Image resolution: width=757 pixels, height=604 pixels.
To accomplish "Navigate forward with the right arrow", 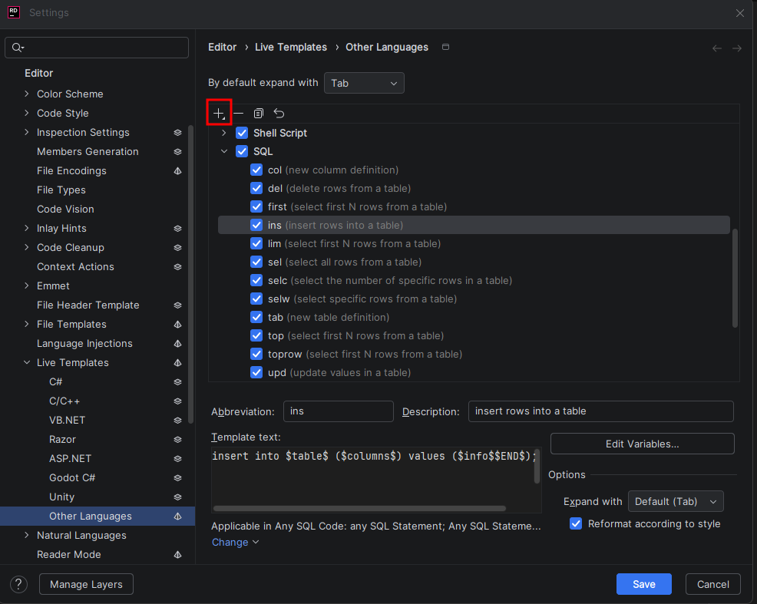I will 737,48.
